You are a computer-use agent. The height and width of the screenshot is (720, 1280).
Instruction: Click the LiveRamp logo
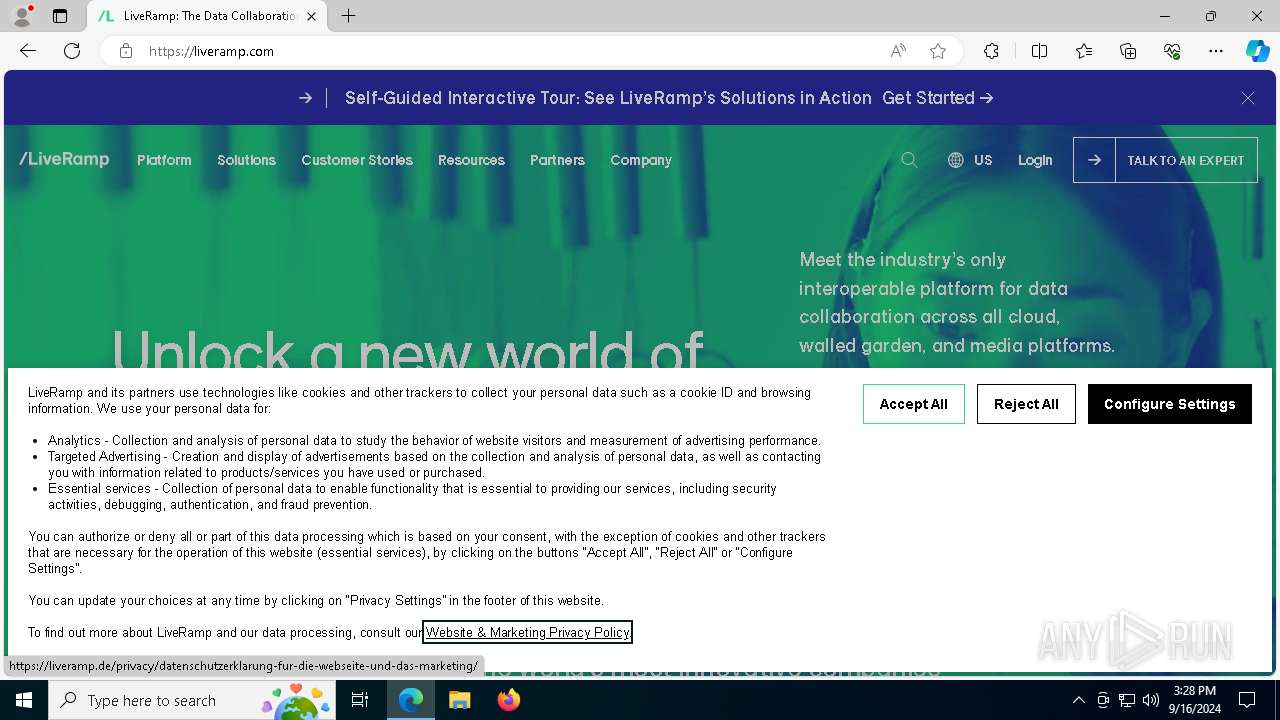coord(64,159)
